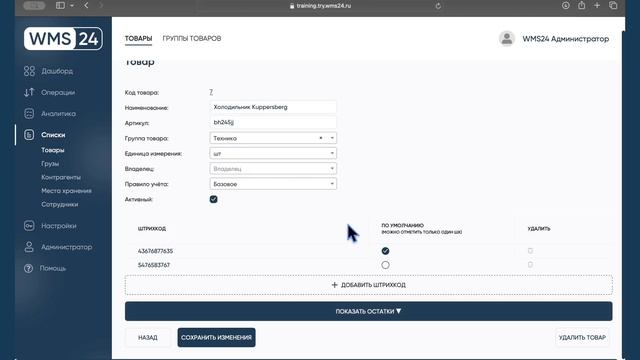Open Администратор in the sidebar
The image size is (640, 360).
click(x=67, y=247)
